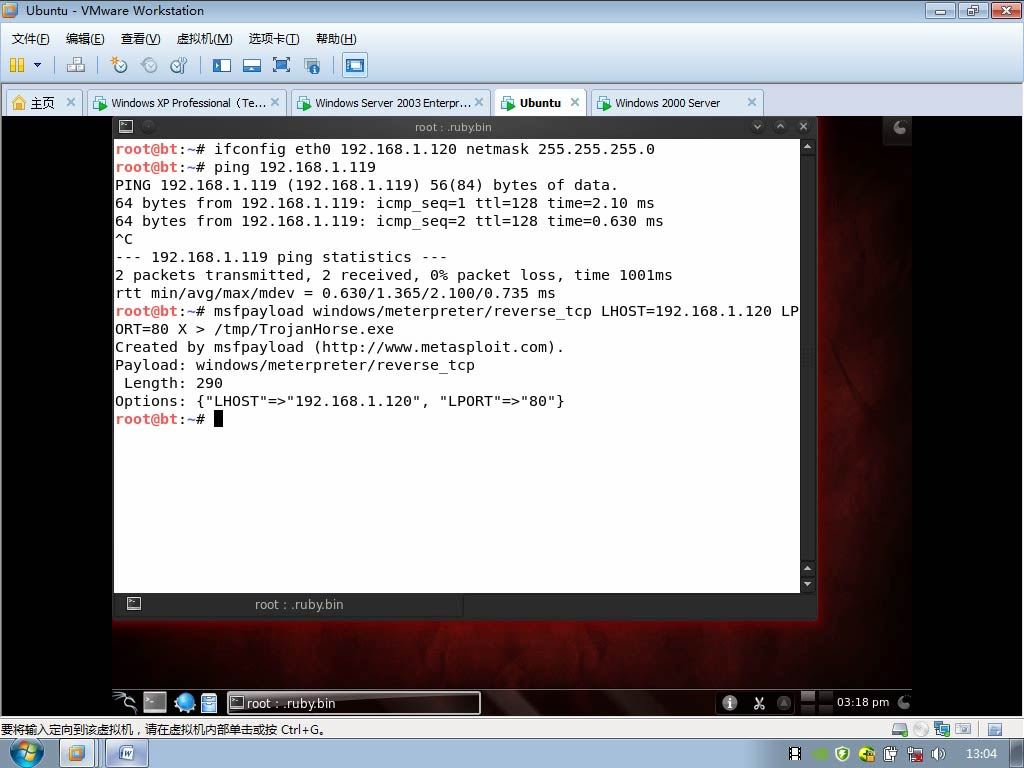This screenshot has height=768, width=1024.
Task: Toggle the library sidebar view icon
Action: (222, 65)
